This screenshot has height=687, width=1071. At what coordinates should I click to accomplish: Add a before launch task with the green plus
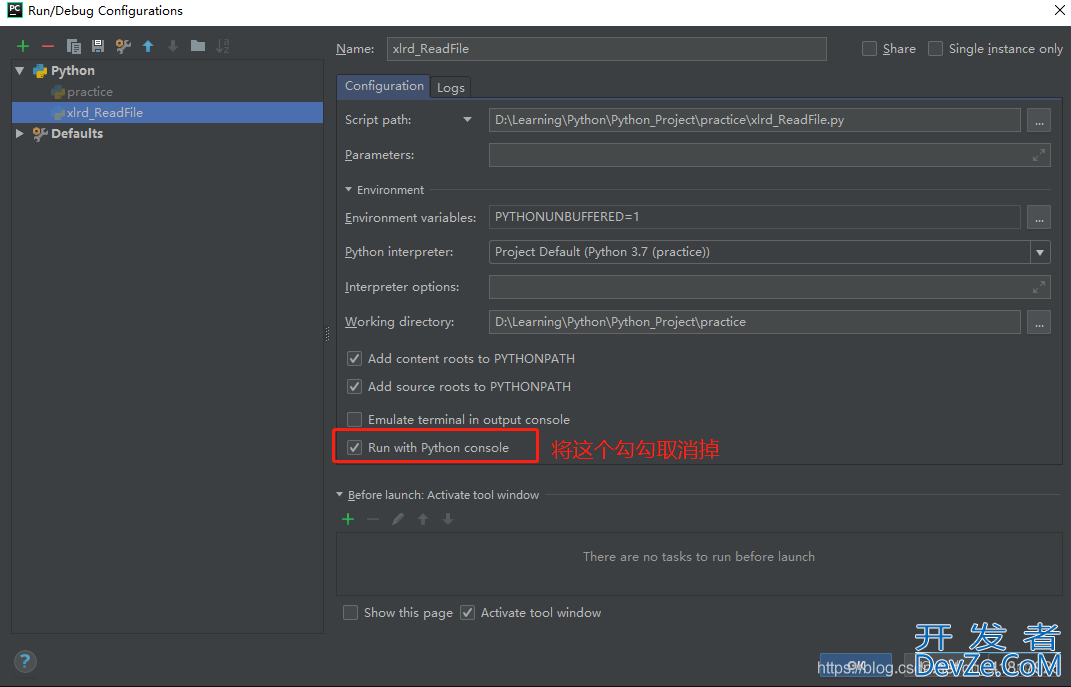348,519
